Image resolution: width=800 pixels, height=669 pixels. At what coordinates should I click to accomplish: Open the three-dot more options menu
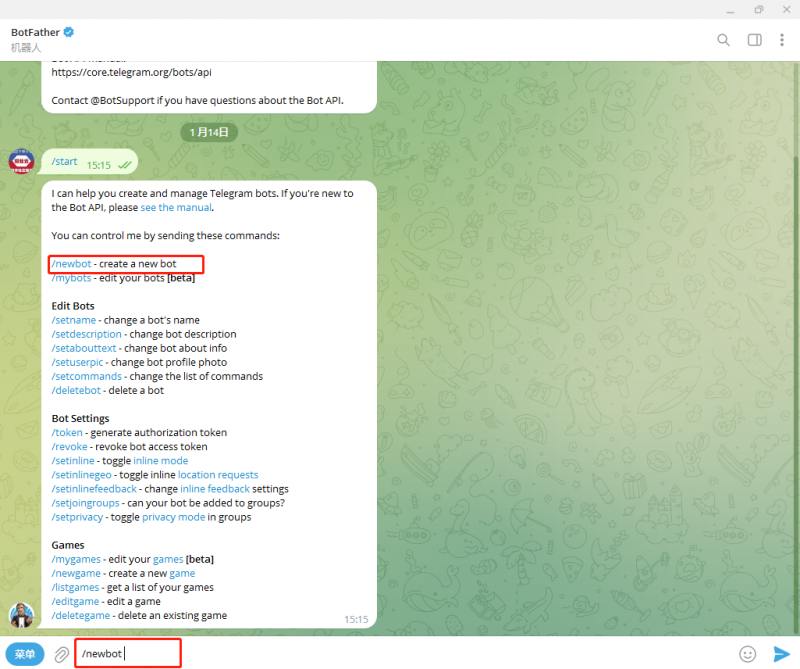(x=782, y=40)
